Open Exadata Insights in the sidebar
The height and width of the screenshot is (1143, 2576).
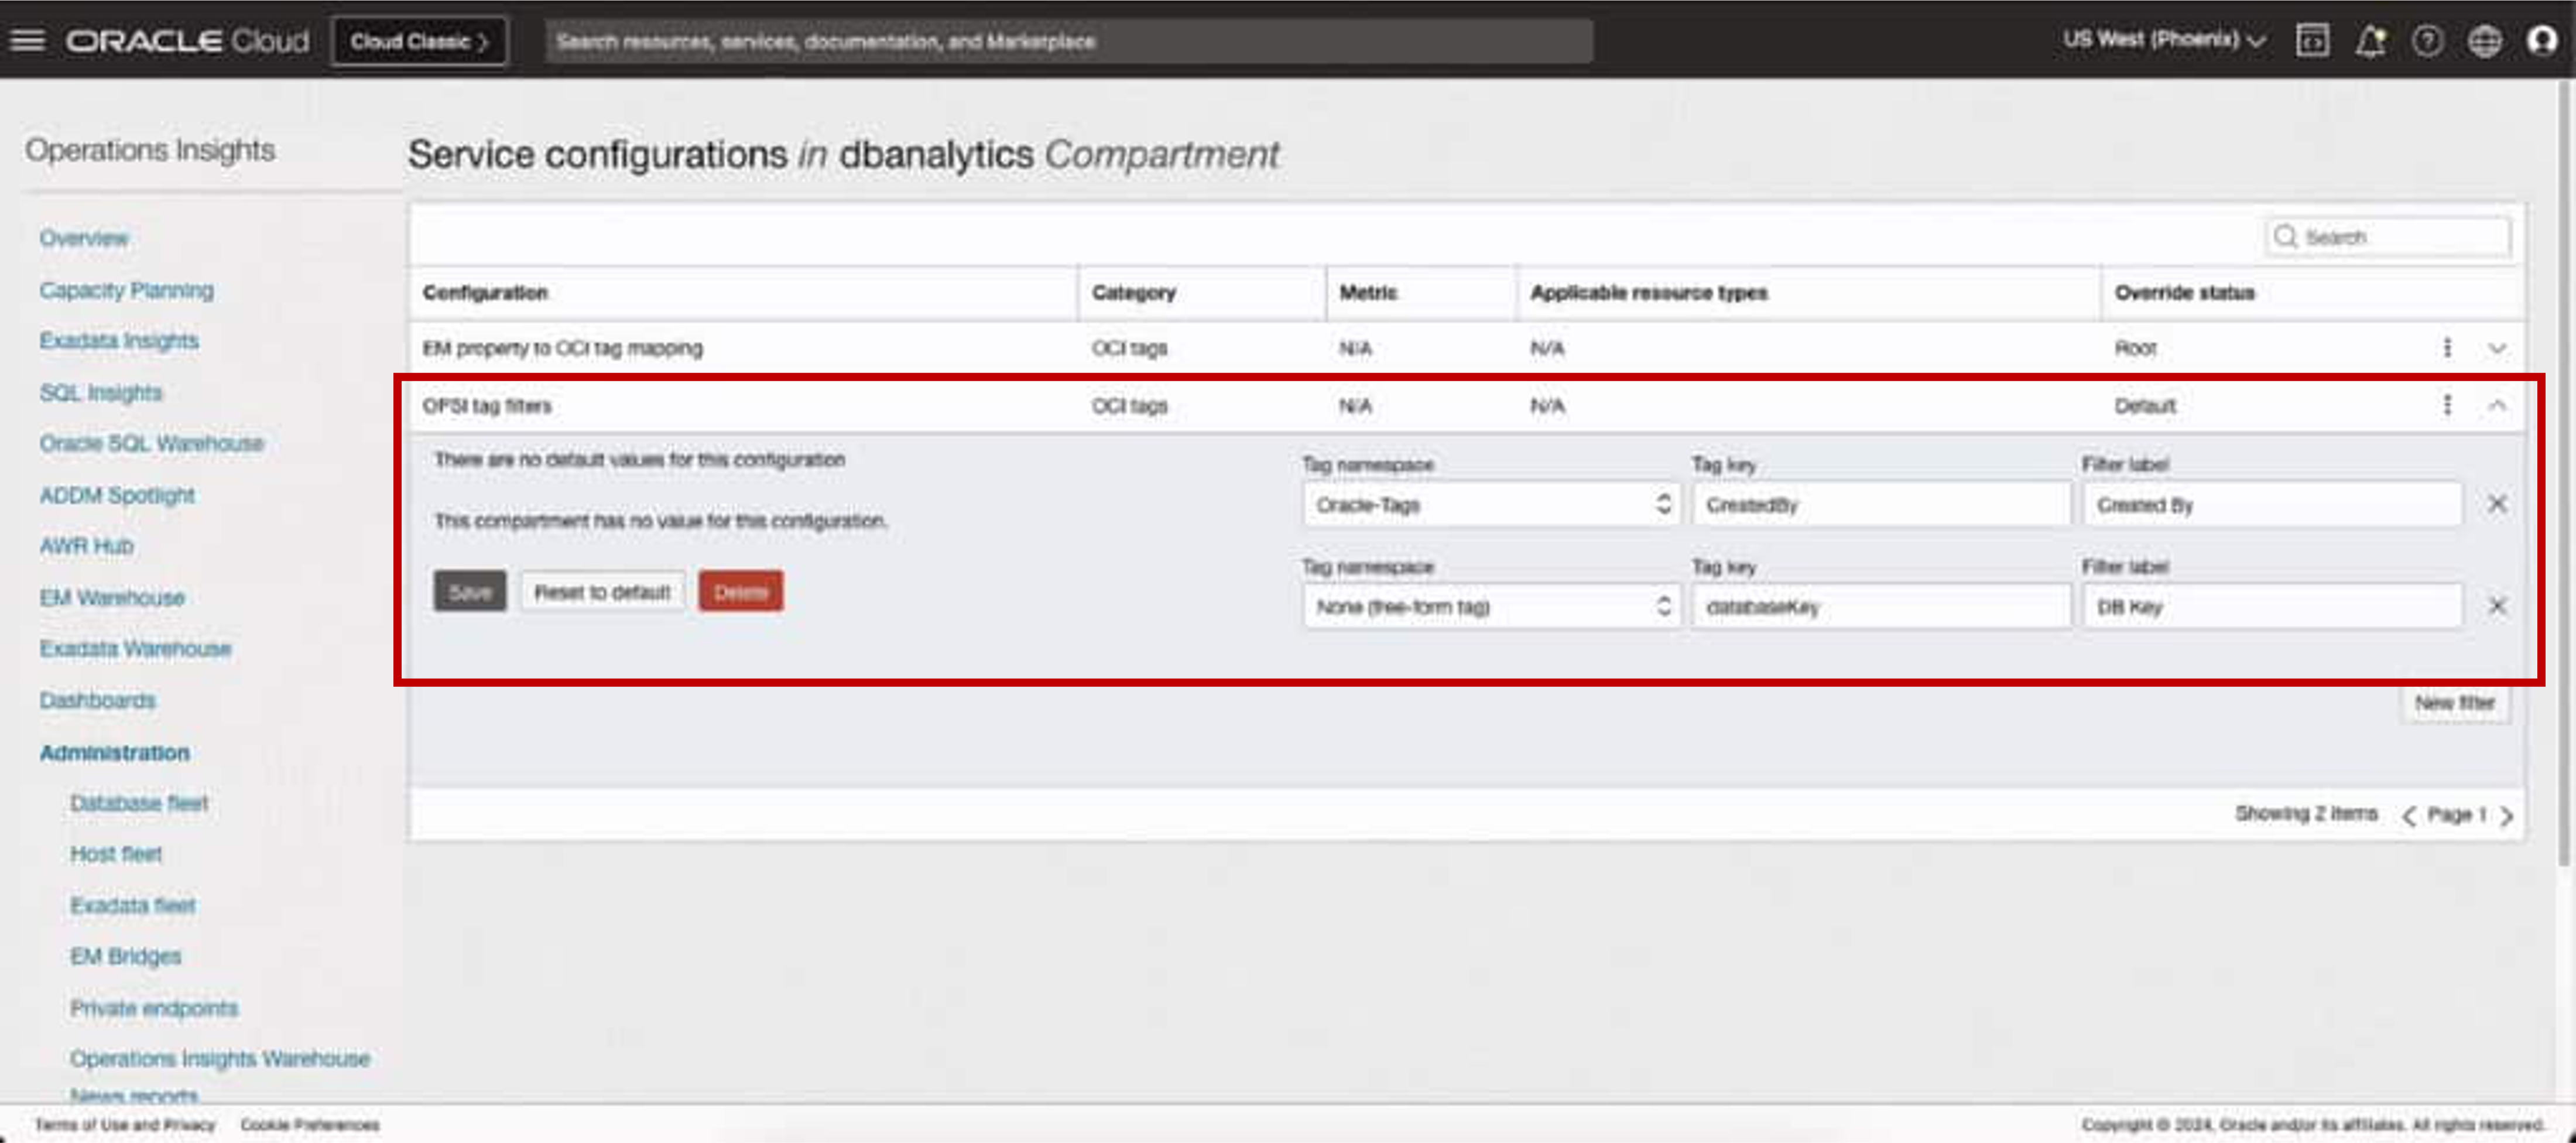(119, 341)
